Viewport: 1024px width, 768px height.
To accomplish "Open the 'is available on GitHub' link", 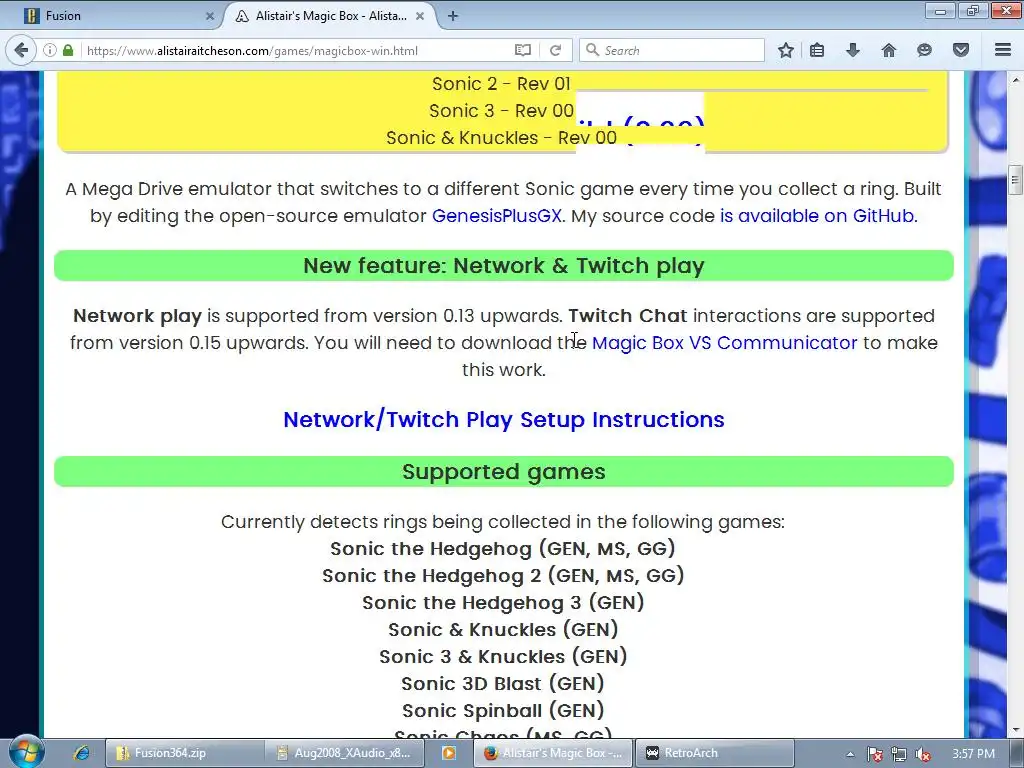I will tap(818, 216).
